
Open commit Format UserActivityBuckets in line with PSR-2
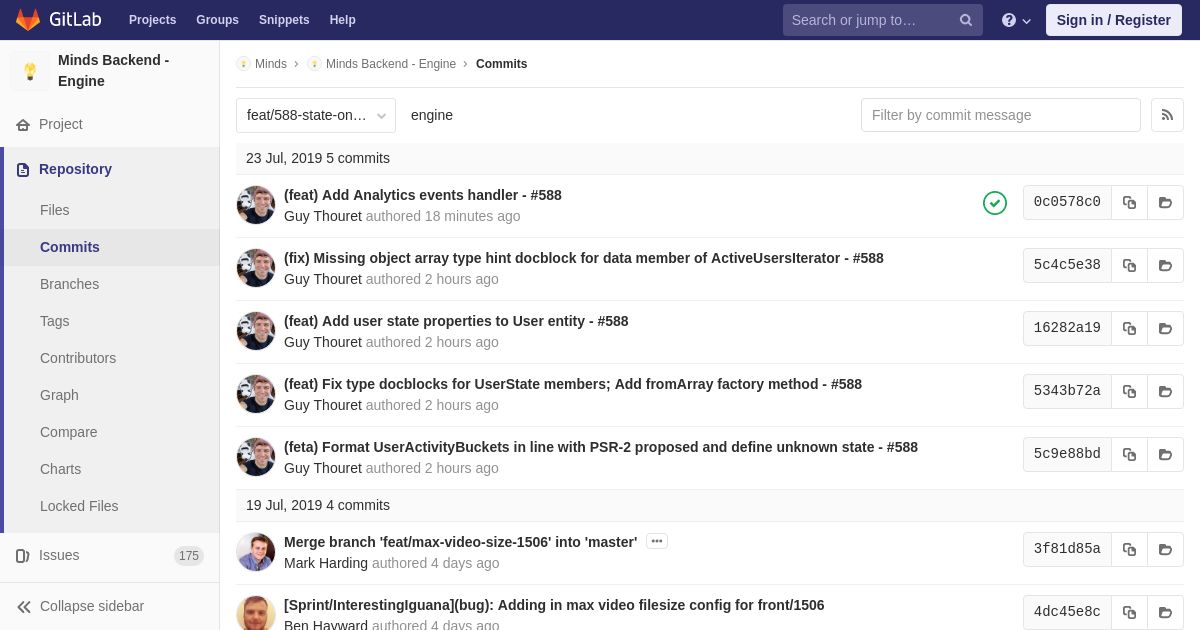click(x=601, y=447)
